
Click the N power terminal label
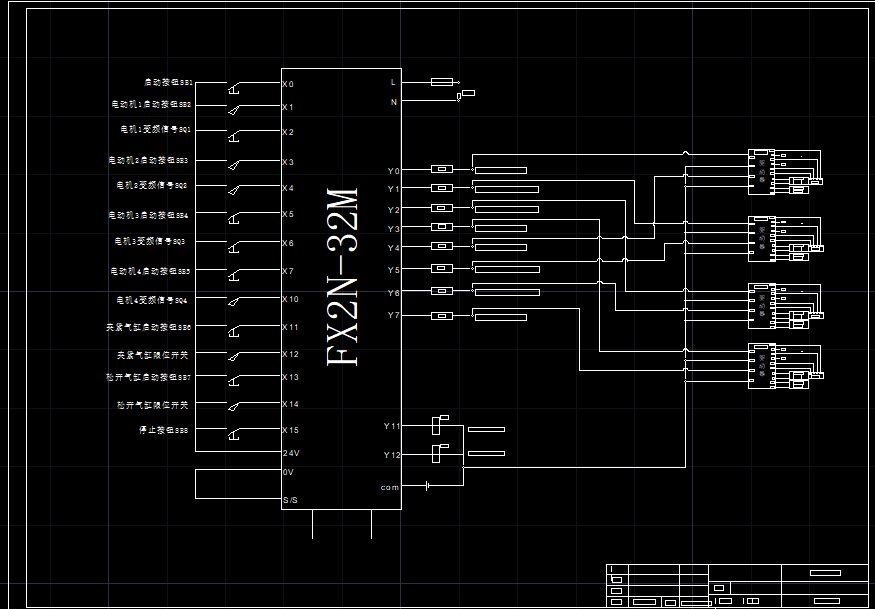click(394, 102)
